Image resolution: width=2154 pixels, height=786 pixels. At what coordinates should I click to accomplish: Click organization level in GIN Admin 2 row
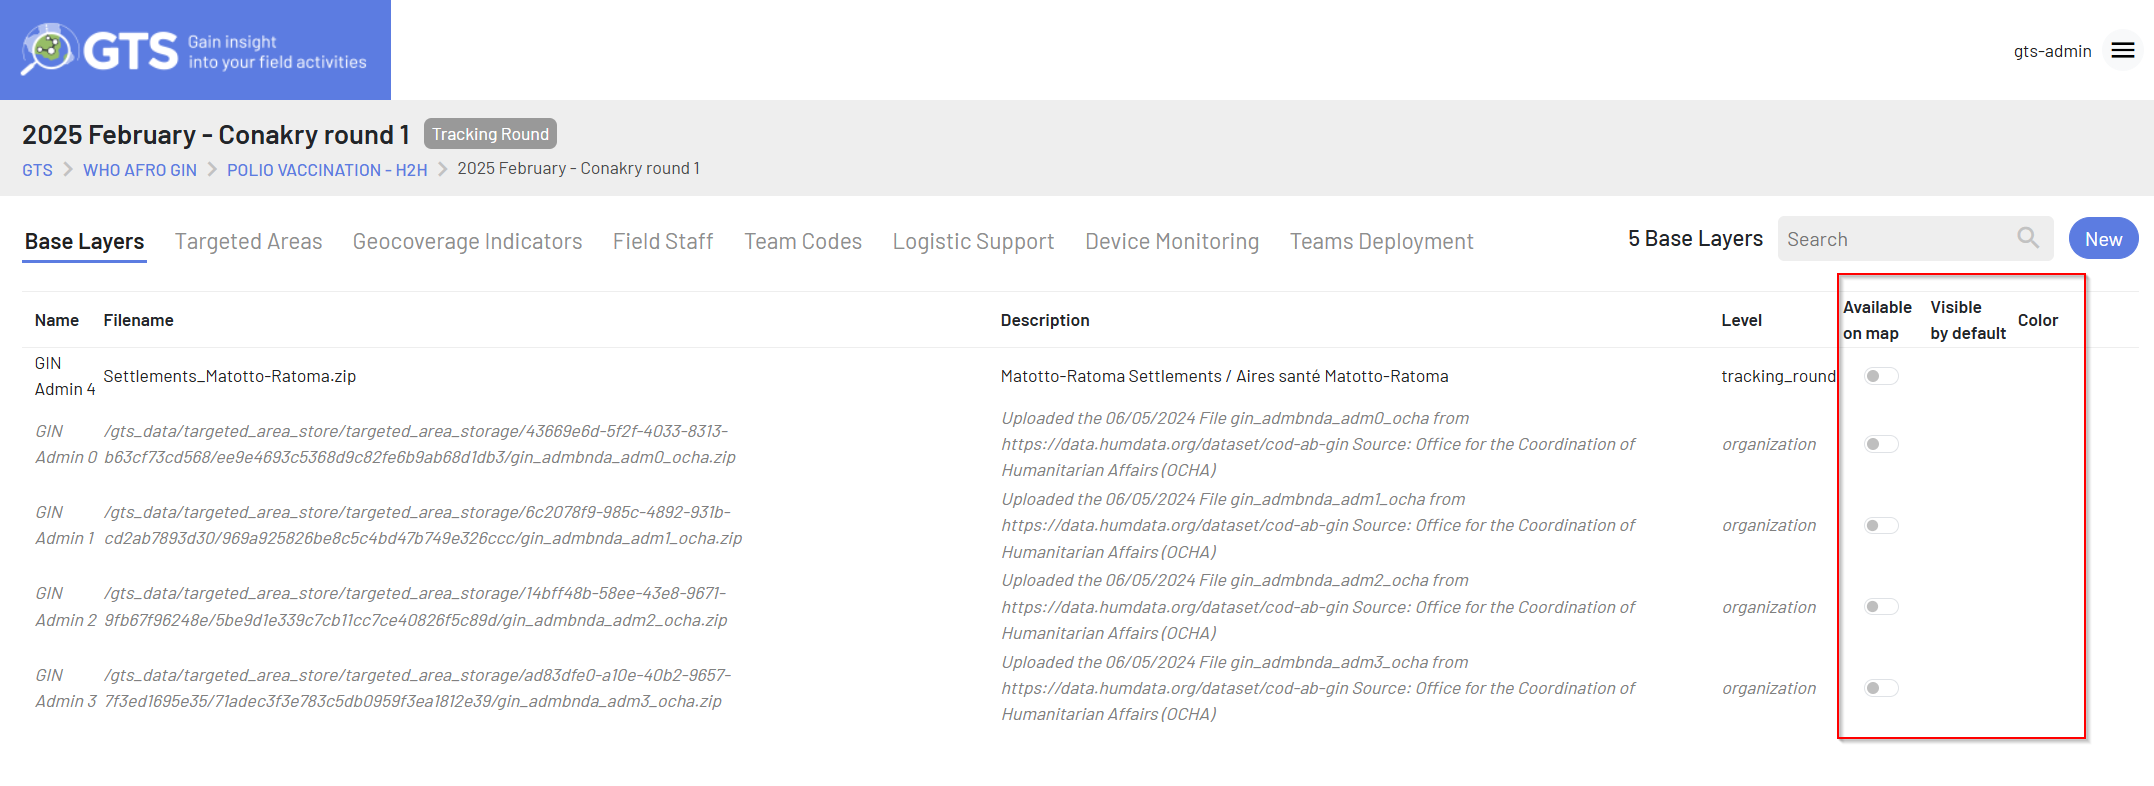[x=1768, y=607]
